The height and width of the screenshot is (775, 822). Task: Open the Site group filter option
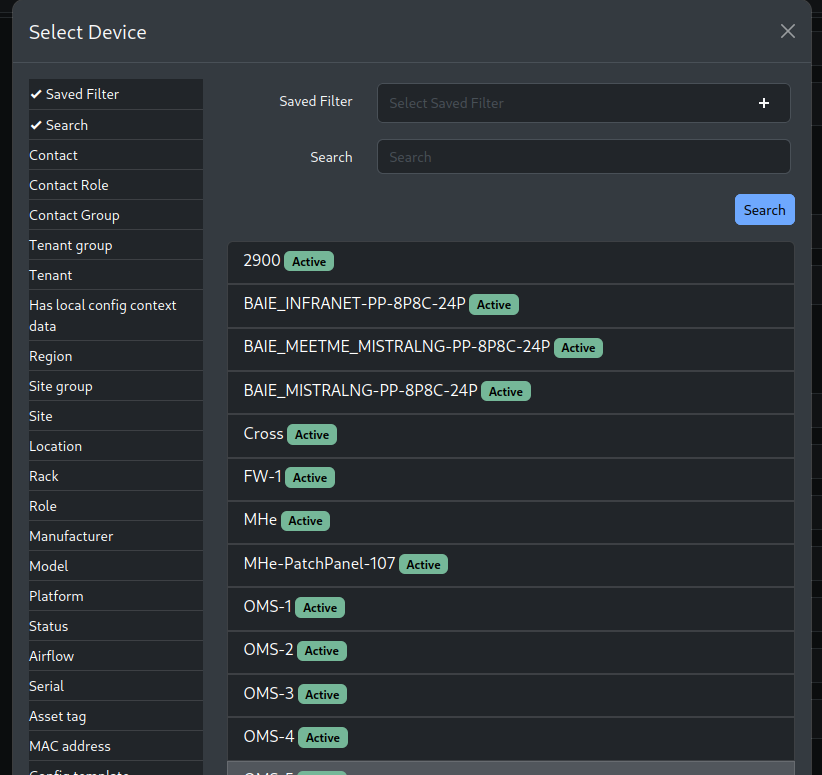point(60,386)
